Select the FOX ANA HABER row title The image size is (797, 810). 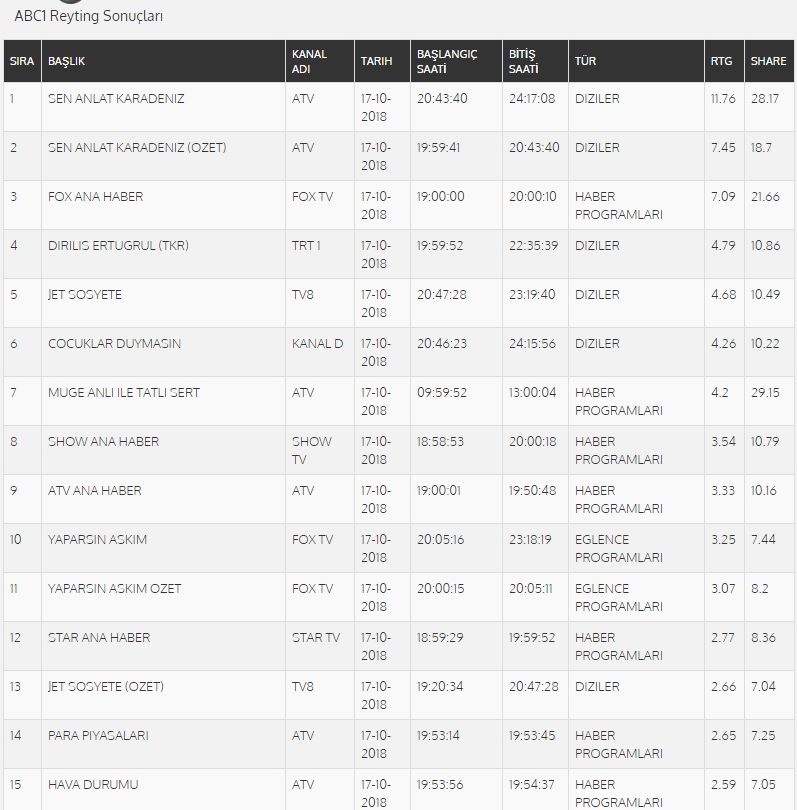[96, 197]
